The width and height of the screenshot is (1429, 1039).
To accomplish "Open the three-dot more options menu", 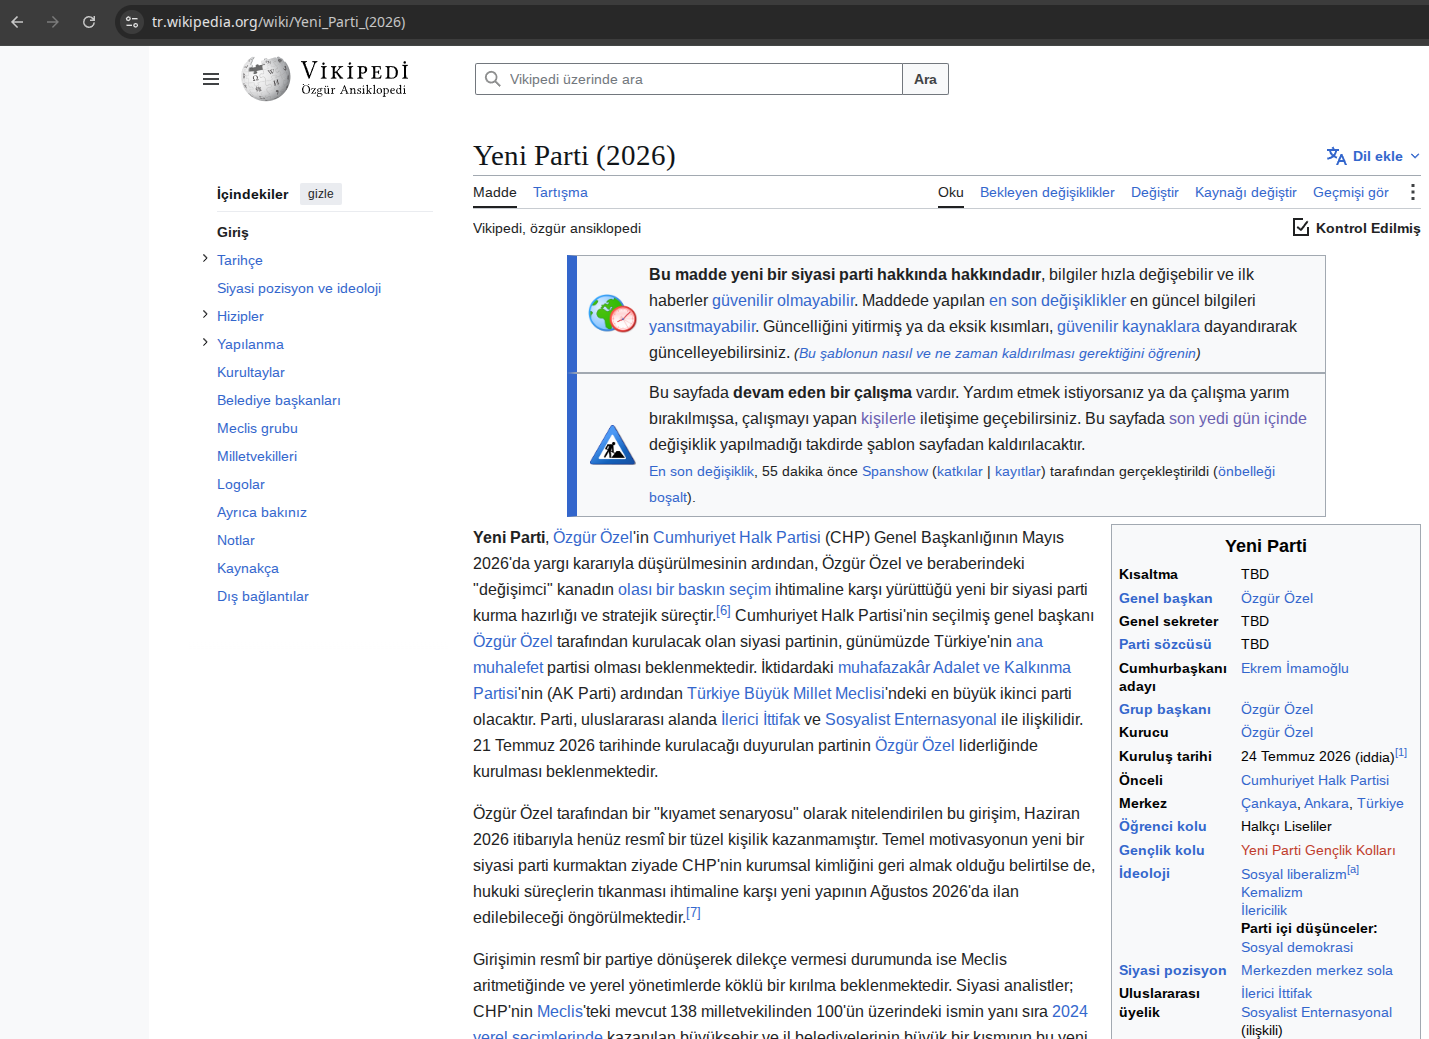I will click(x=1412, y=192).
